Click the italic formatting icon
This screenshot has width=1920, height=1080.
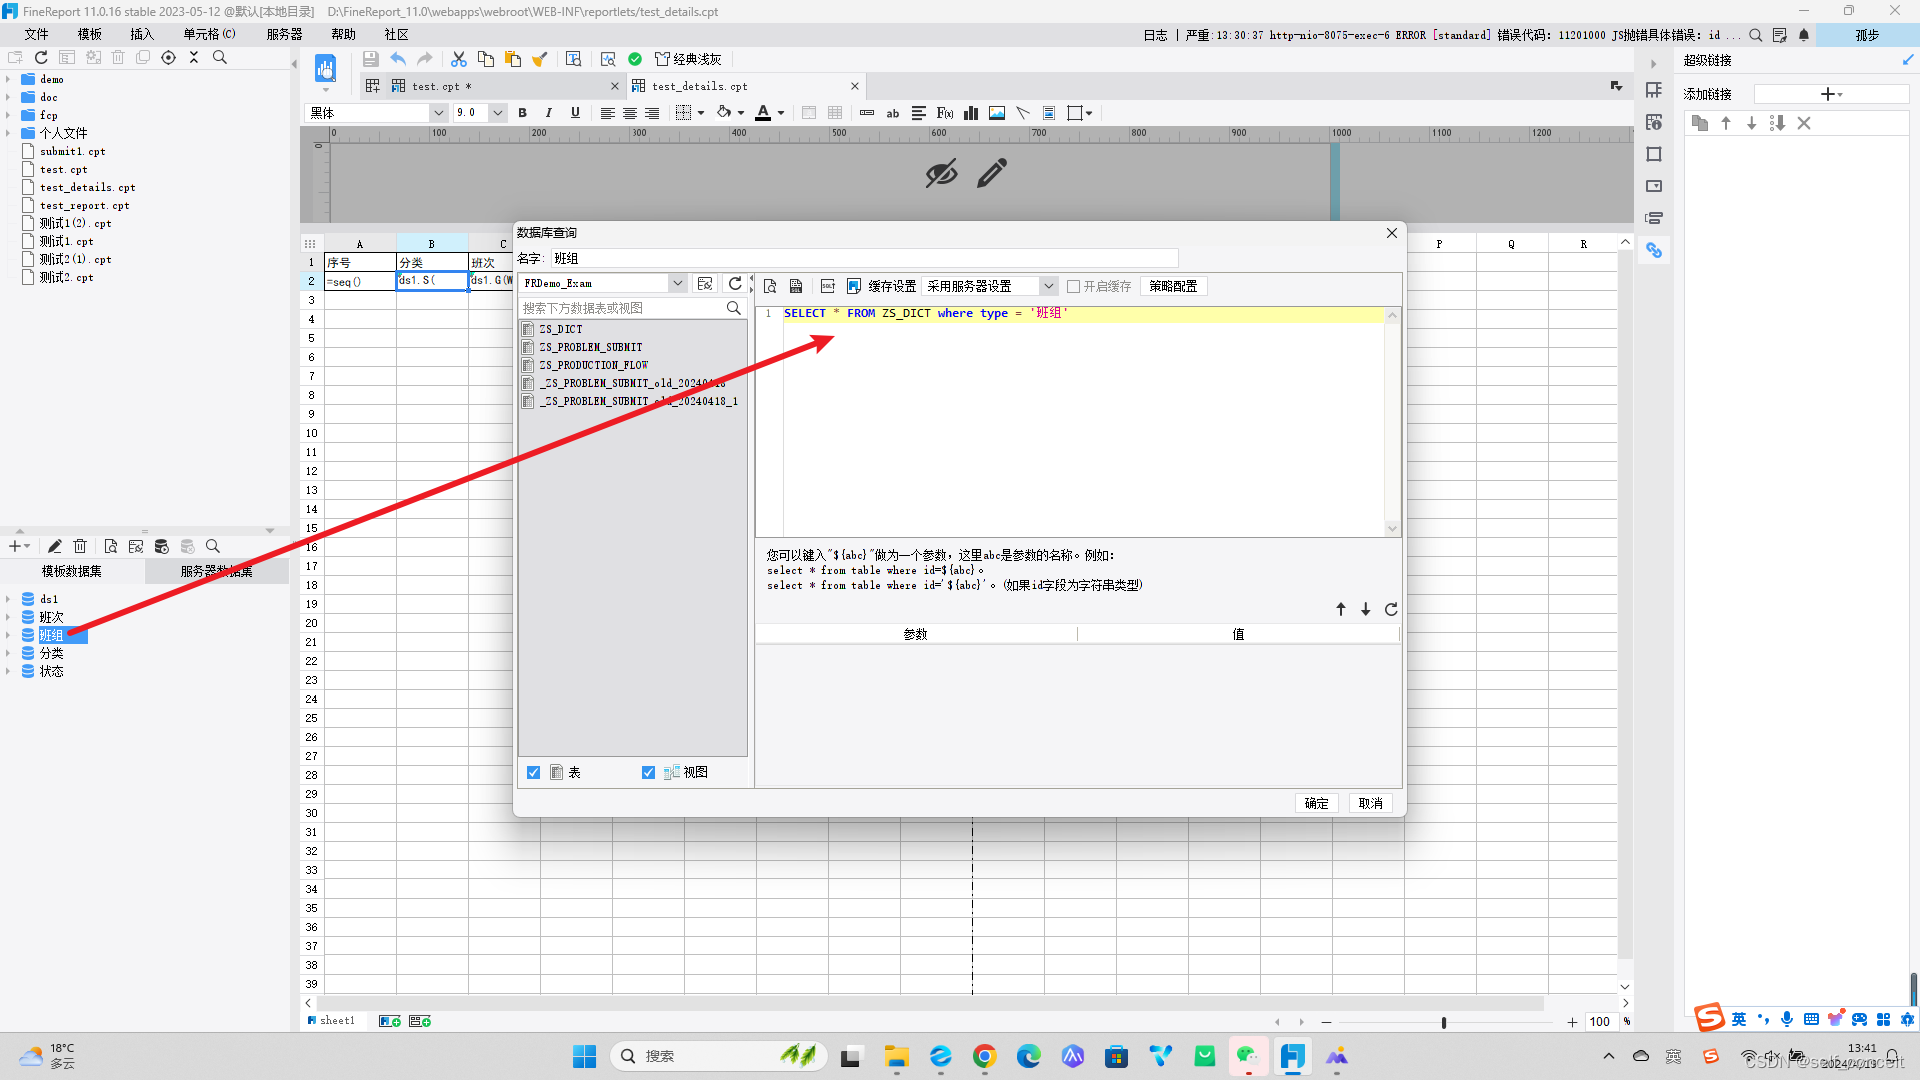pyautogui.click(x=550, y=112)
